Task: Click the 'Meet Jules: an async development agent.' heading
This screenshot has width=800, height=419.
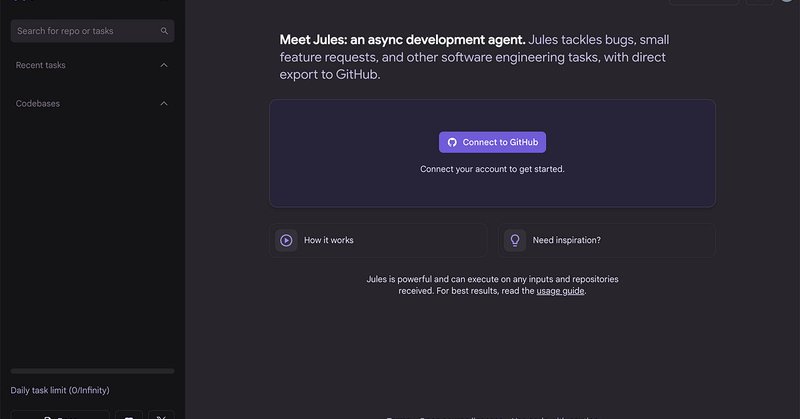Action: [x=402, y=40]
